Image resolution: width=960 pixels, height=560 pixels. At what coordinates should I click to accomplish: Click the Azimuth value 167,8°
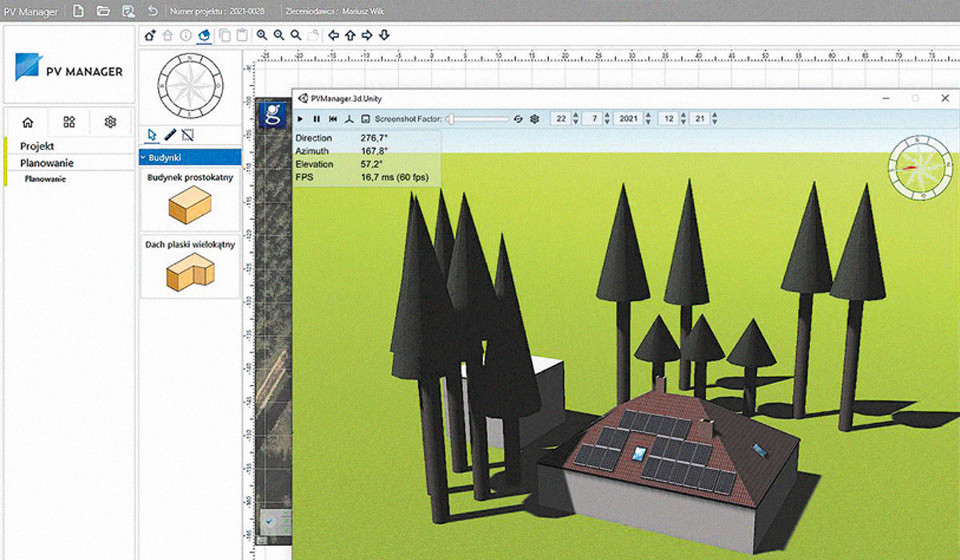[374, 151]
